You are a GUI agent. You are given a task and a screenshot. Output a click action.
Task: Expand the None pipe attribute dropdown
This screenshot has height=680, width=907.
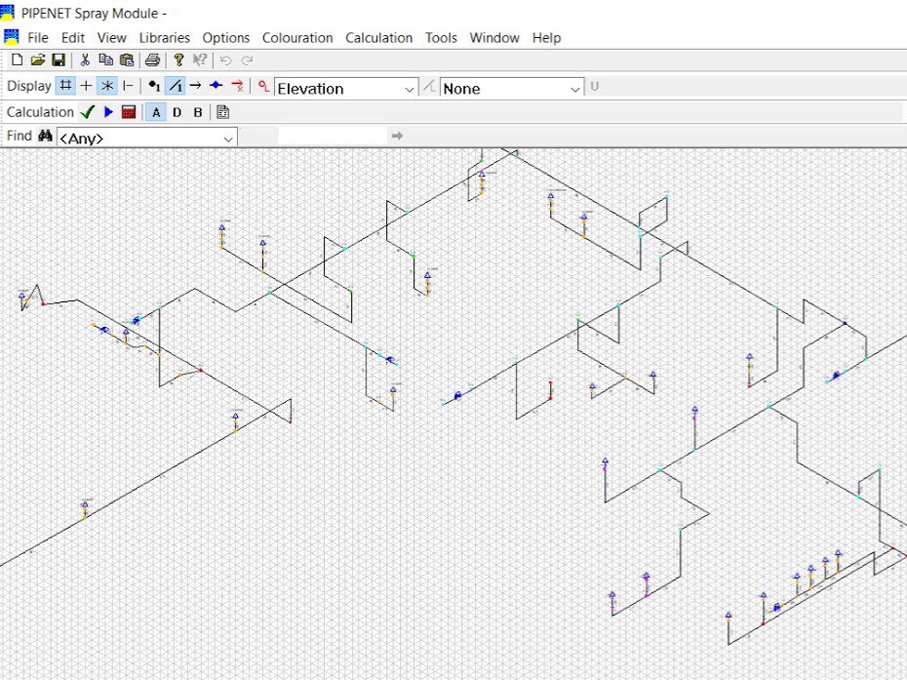[x=575, y=89]
